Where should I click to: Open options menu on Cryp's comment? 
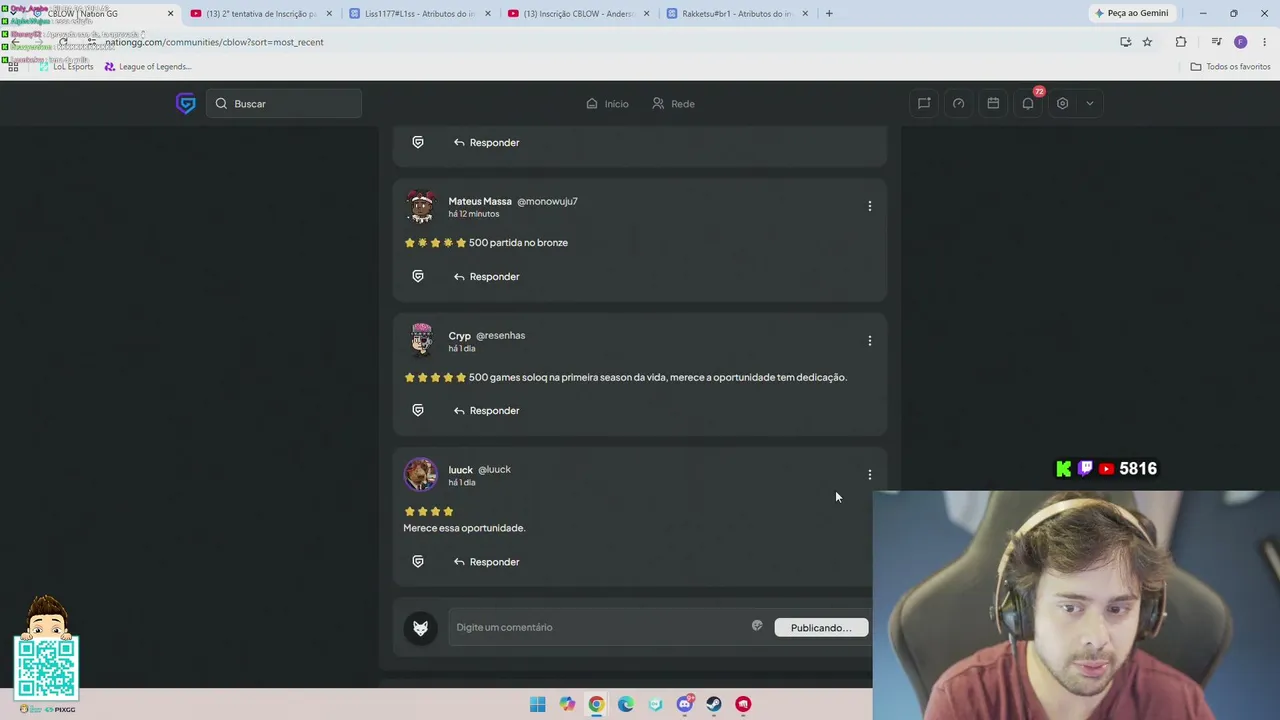tap(869, 340)
